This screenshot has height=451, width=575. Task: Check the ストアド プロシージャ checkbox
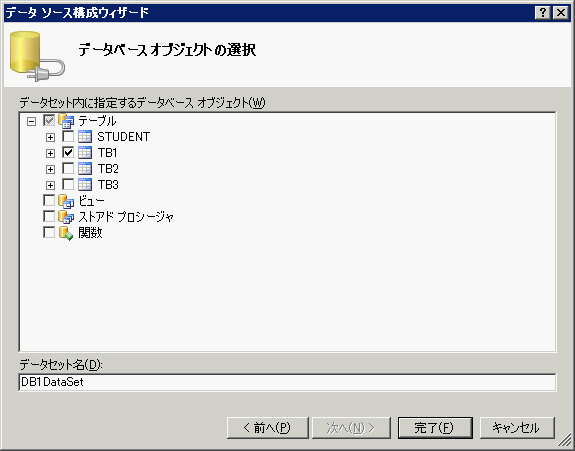pos(49,216)
